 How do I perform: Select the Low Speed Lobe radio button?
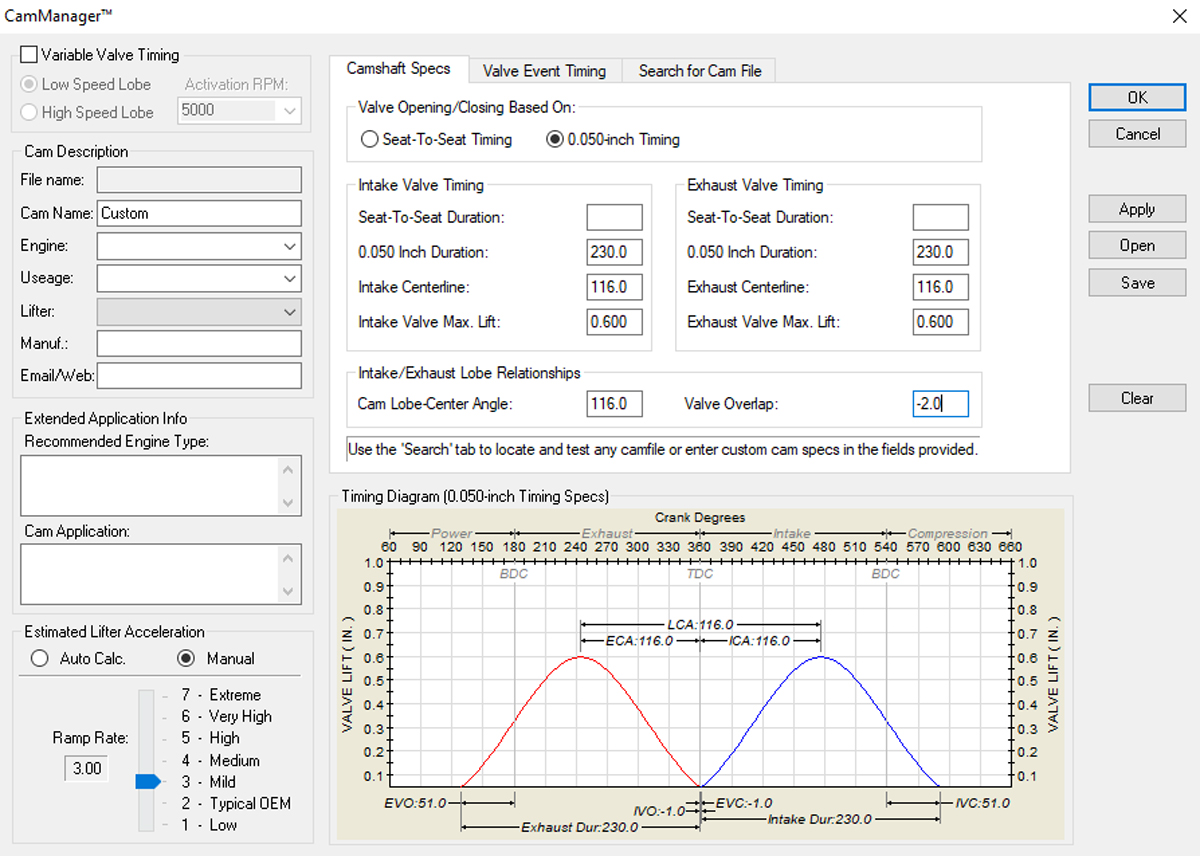(29, 85)
